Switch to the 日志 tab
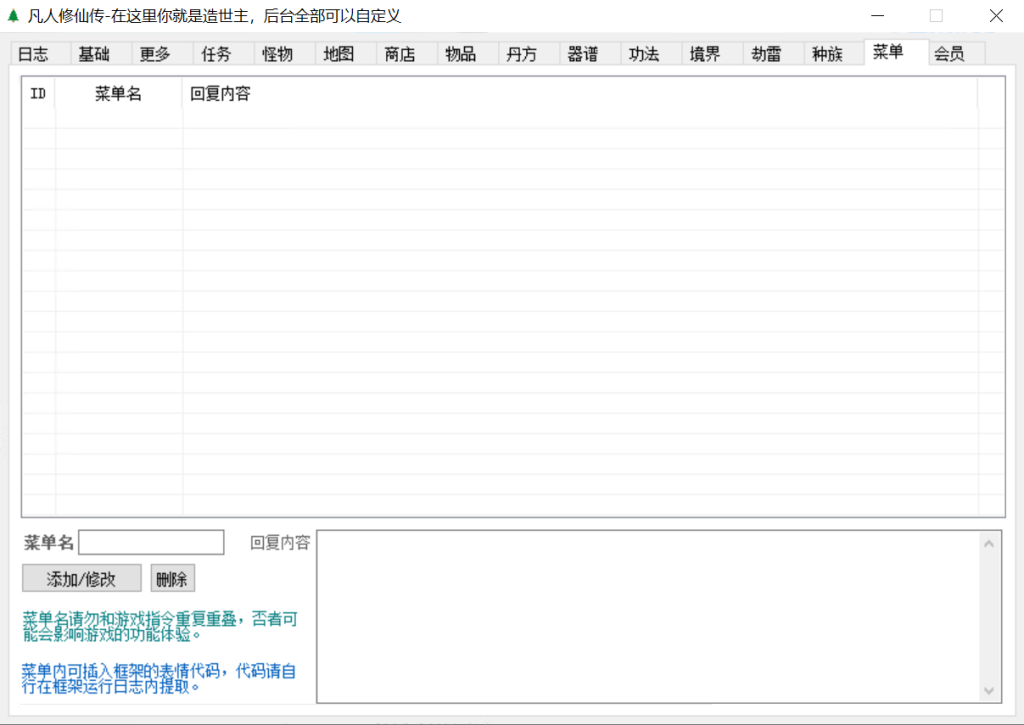 click(x=33, y=55)
